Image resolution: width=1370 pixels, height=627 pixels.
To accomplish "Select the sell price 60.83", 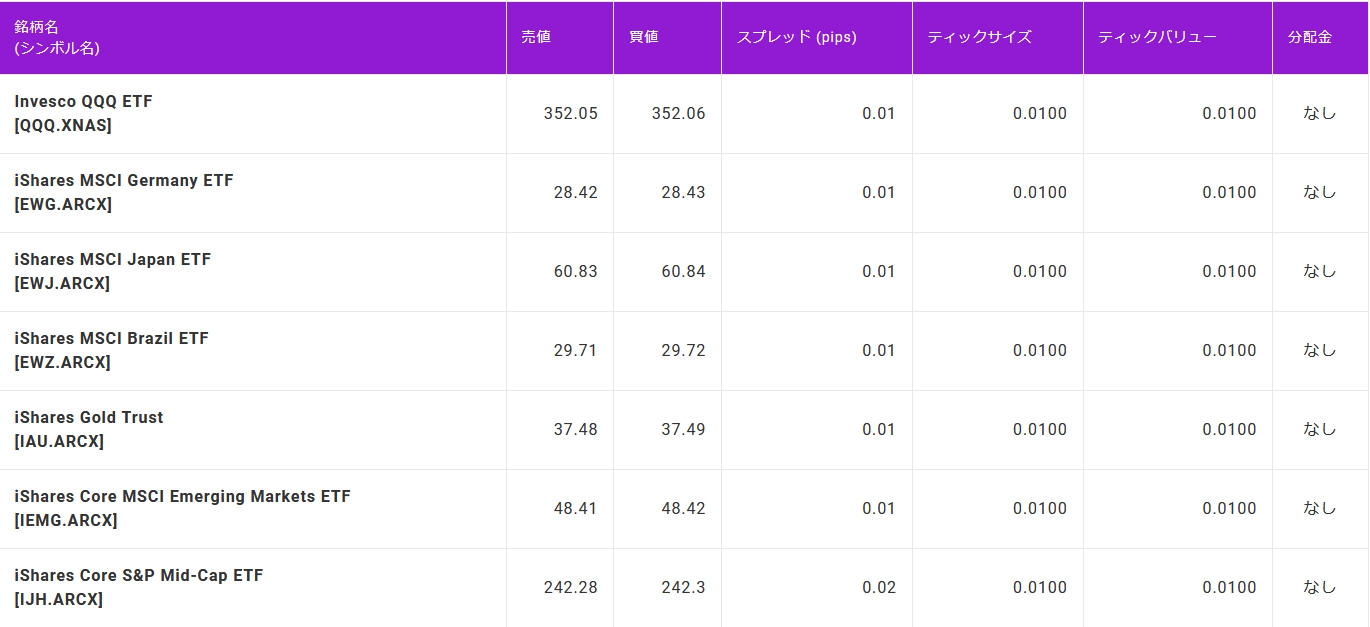I will tap(576, 271).
